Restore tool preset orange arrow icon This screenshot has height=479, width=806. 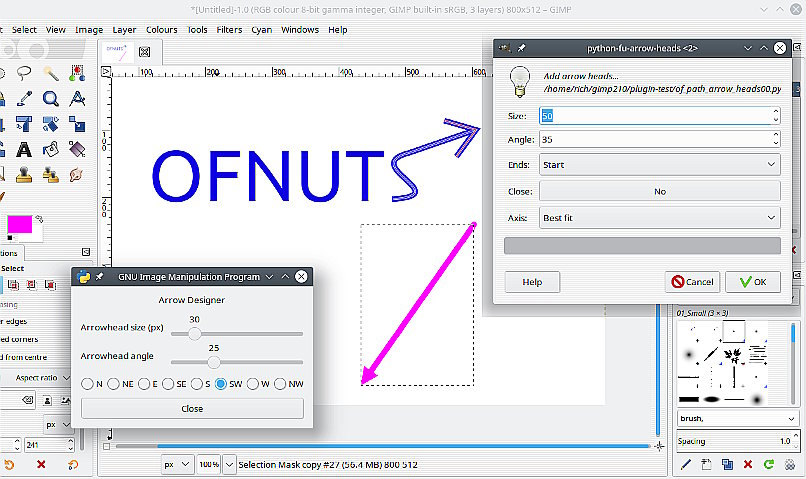9,465
